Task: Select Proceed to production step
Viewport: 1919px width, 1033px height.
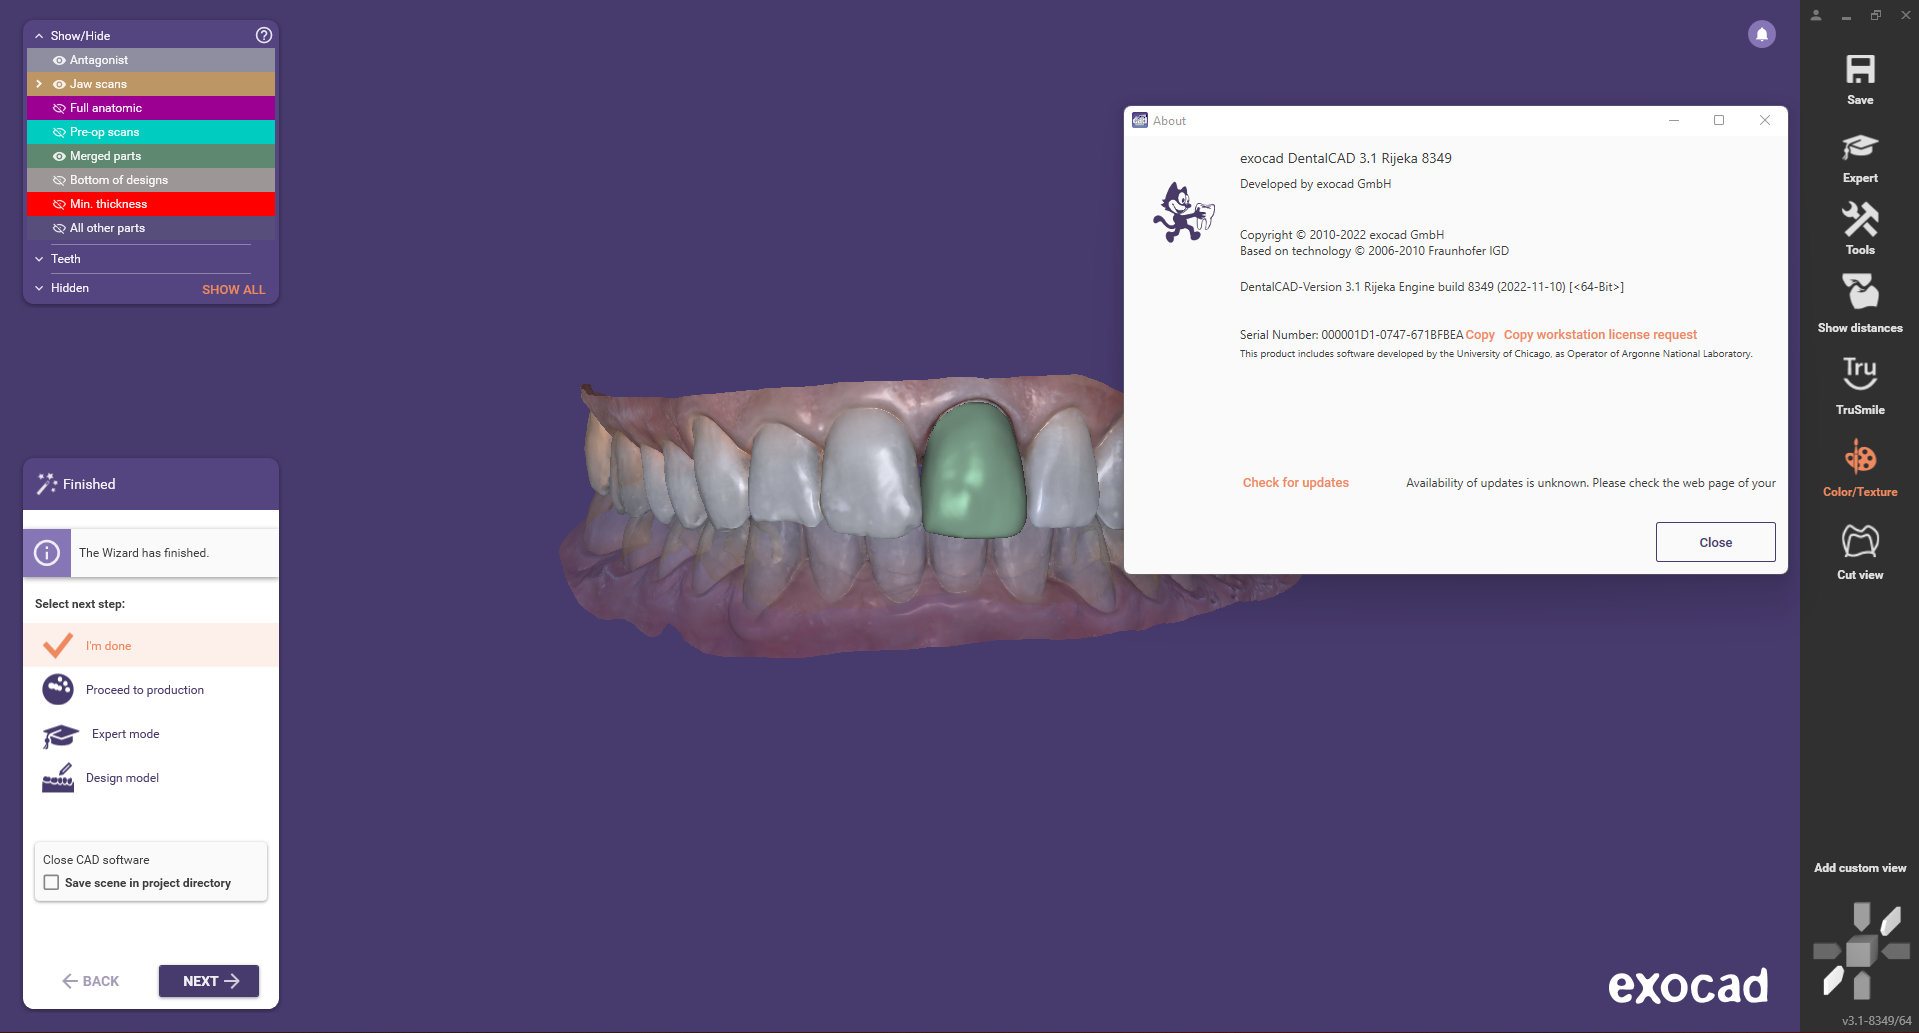Action: (151, 689)
